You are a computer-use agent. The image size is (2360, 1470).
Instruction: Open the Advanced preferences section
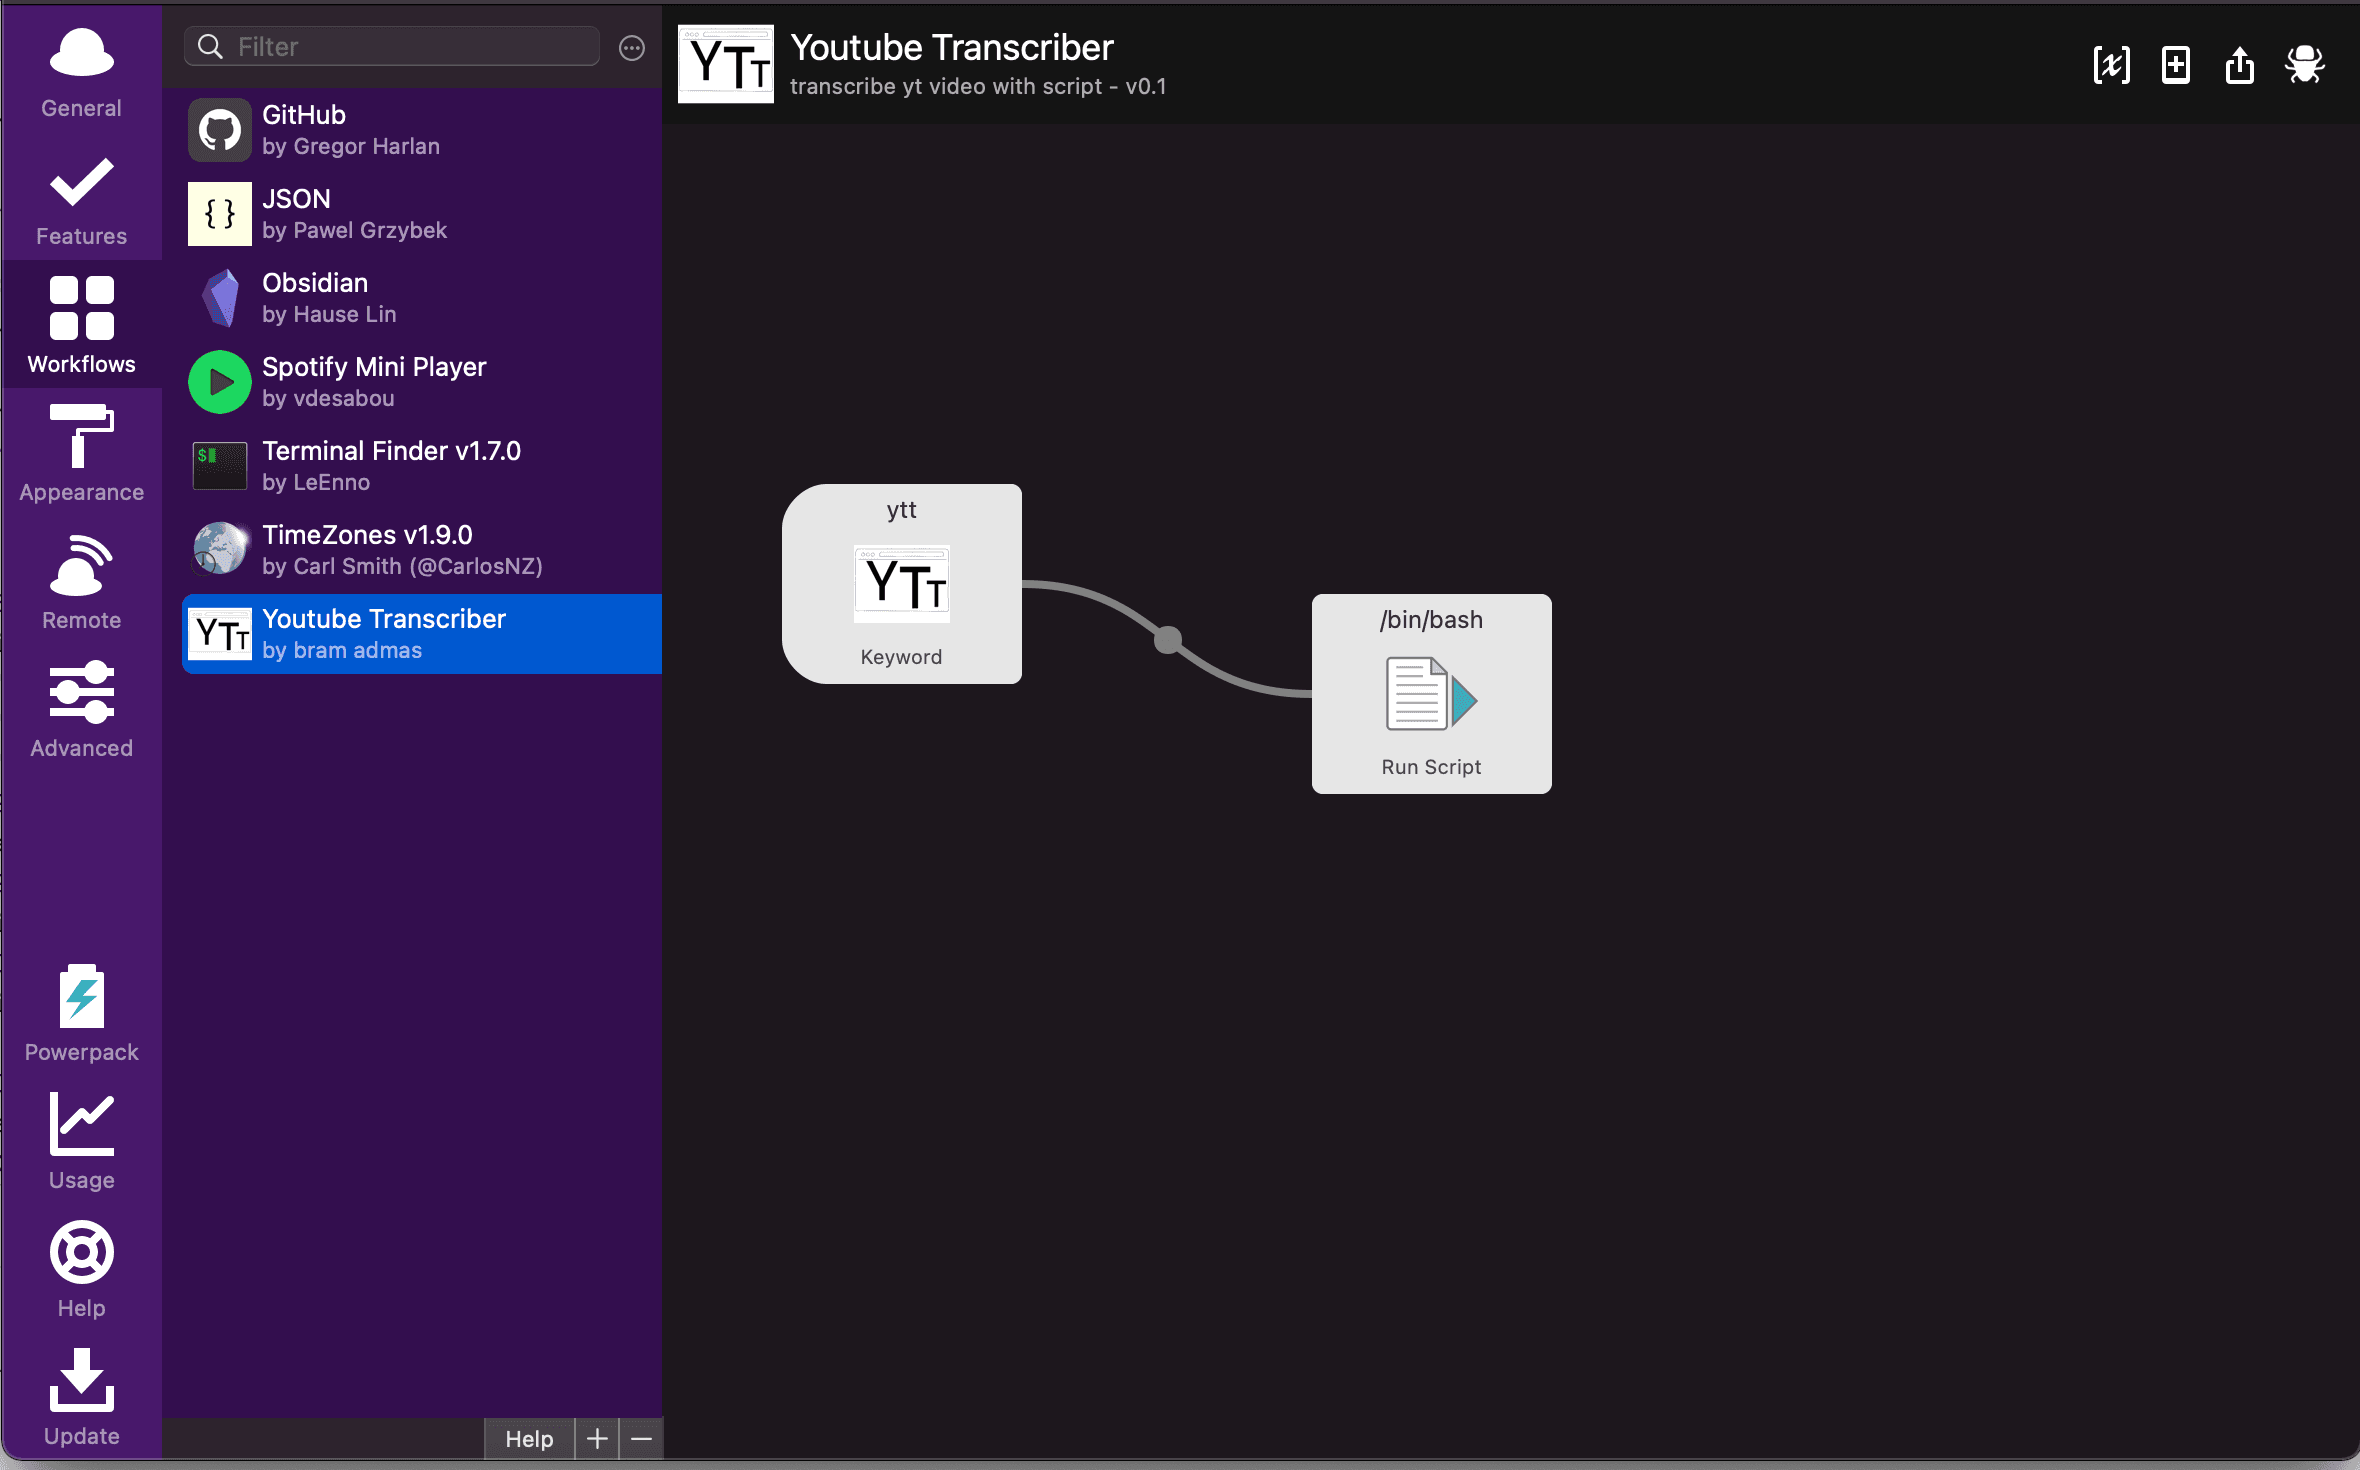pos(81,710)
